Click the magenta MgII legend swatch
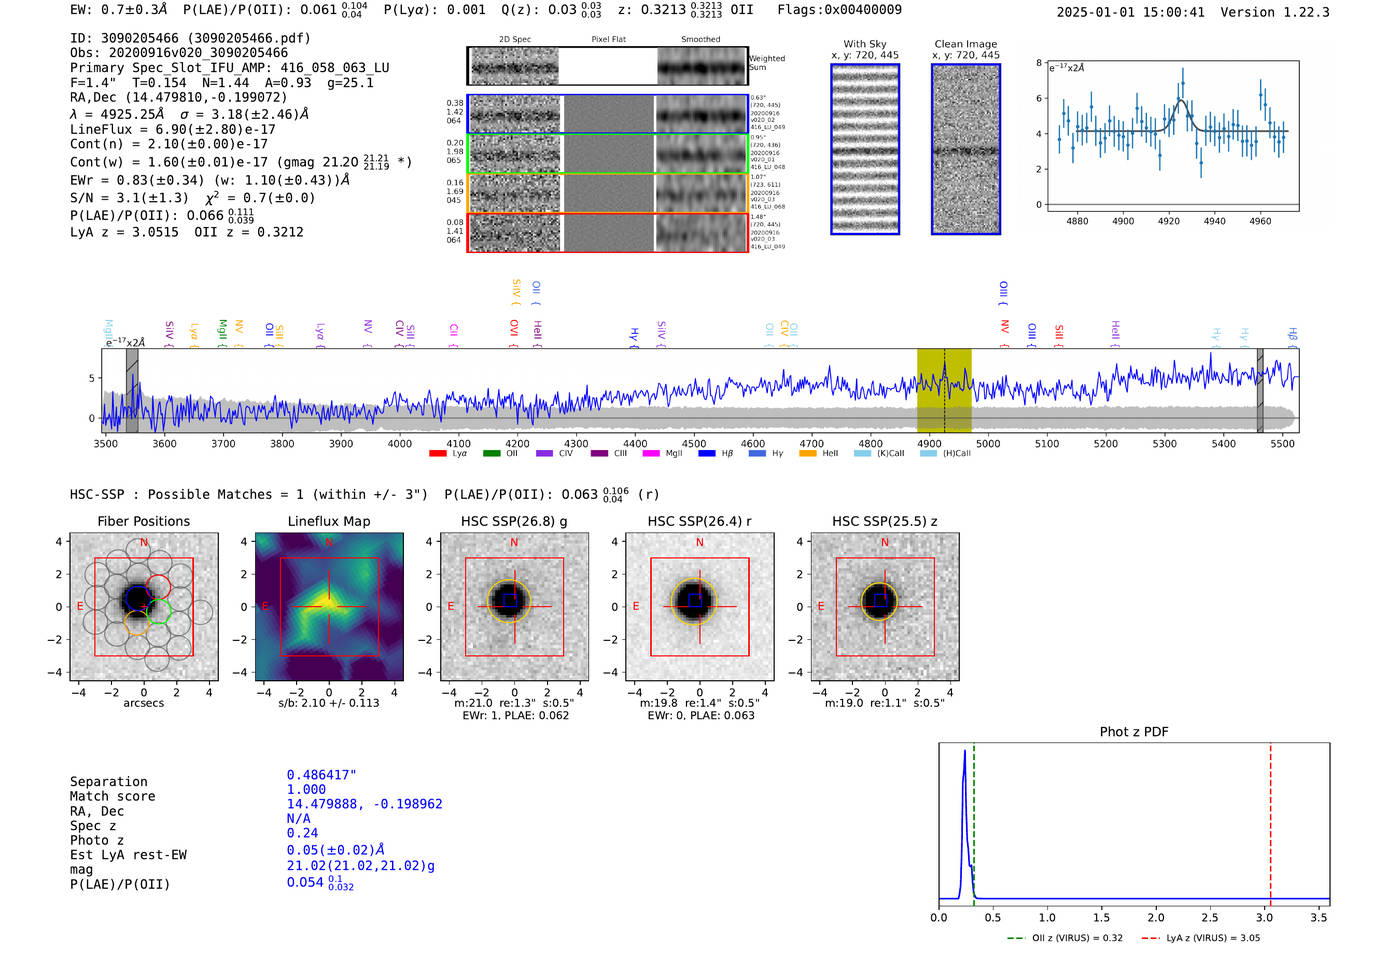 coord(651,454)
